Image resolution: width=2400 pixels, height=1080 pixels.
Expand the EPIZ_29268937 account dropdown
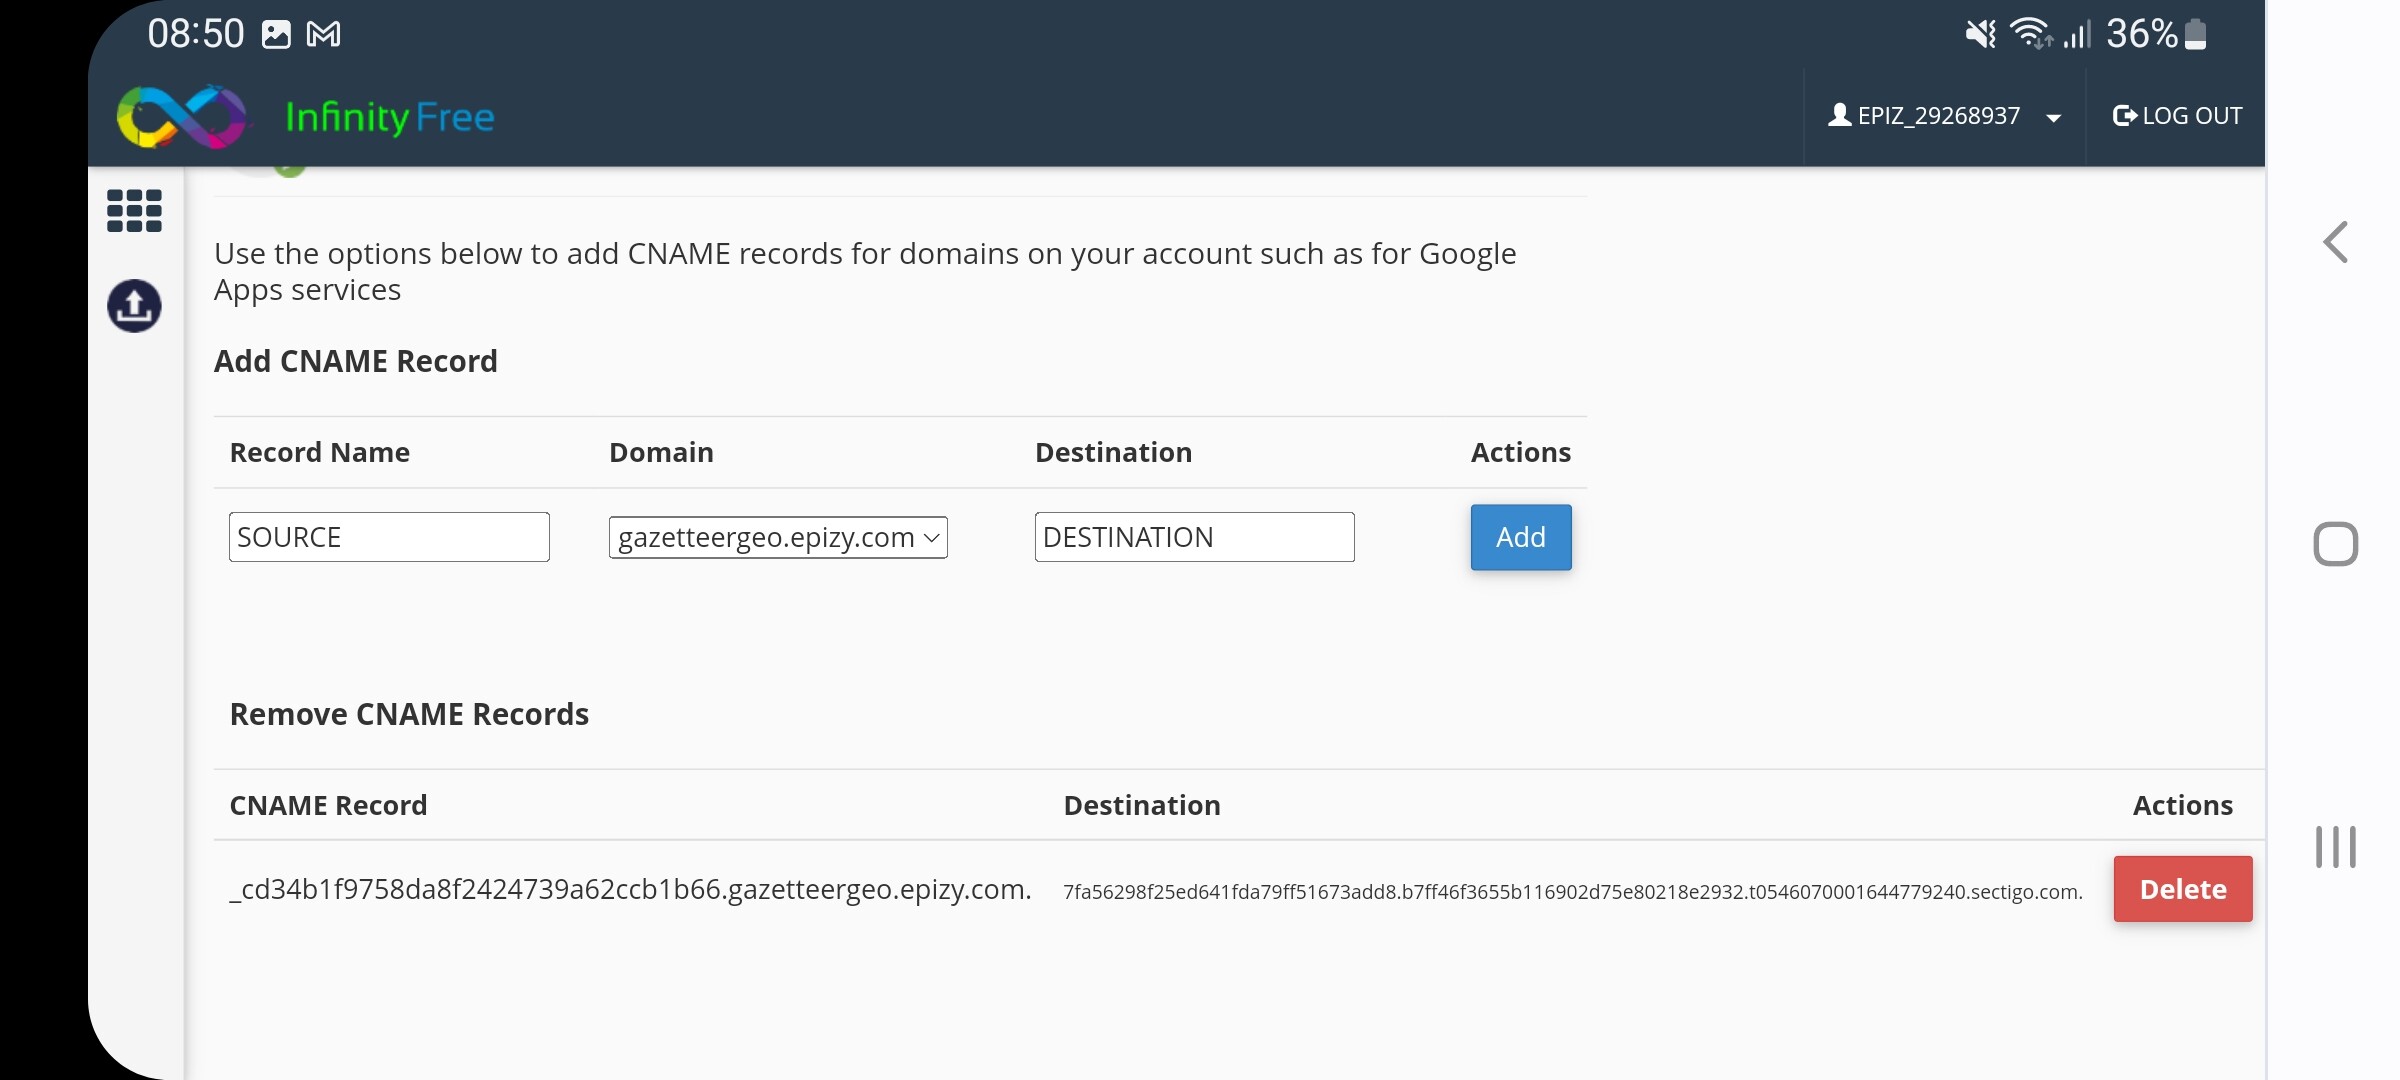1944,116
